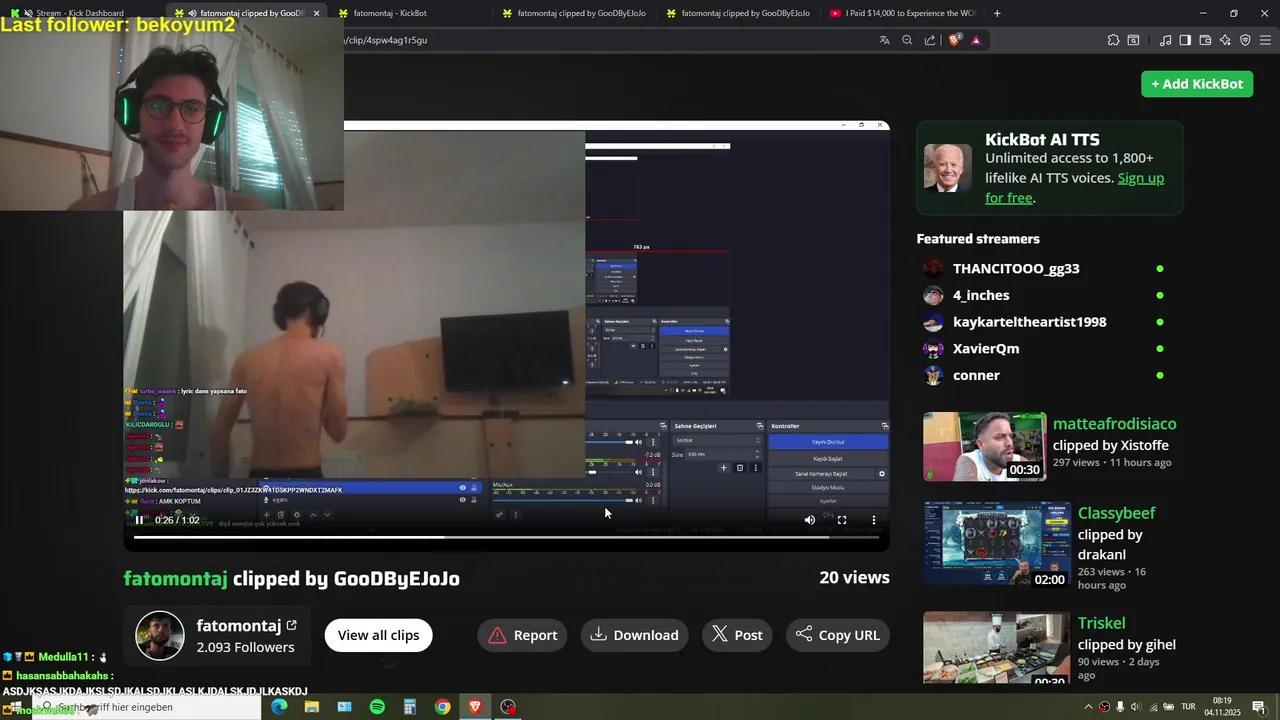1280x720 pixels.
Task: Mute the clip using the volume icon
Action: (810, 520)
